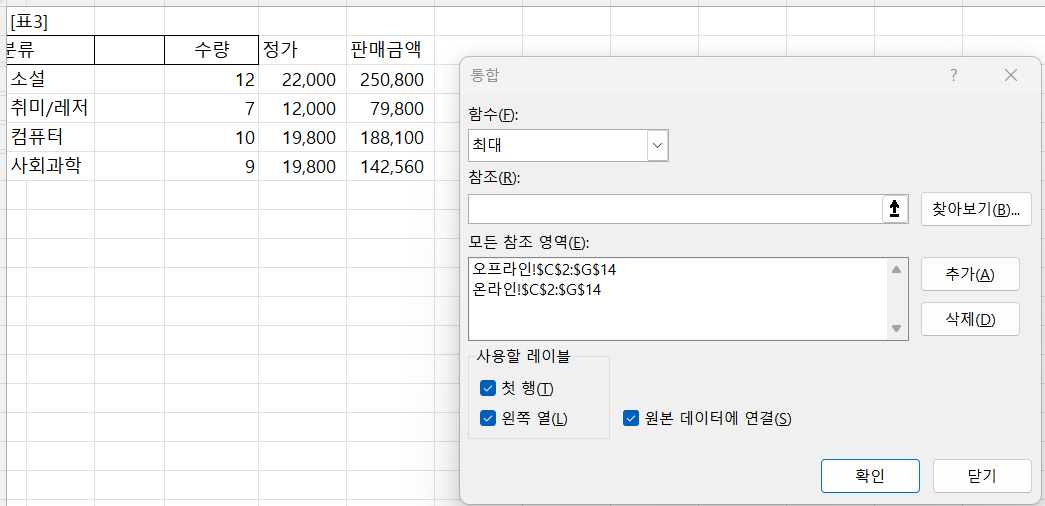The height and width of the screenshot is (506, 1045).
Task: Click the 추가 add button
Action: [x=969, y=275]
